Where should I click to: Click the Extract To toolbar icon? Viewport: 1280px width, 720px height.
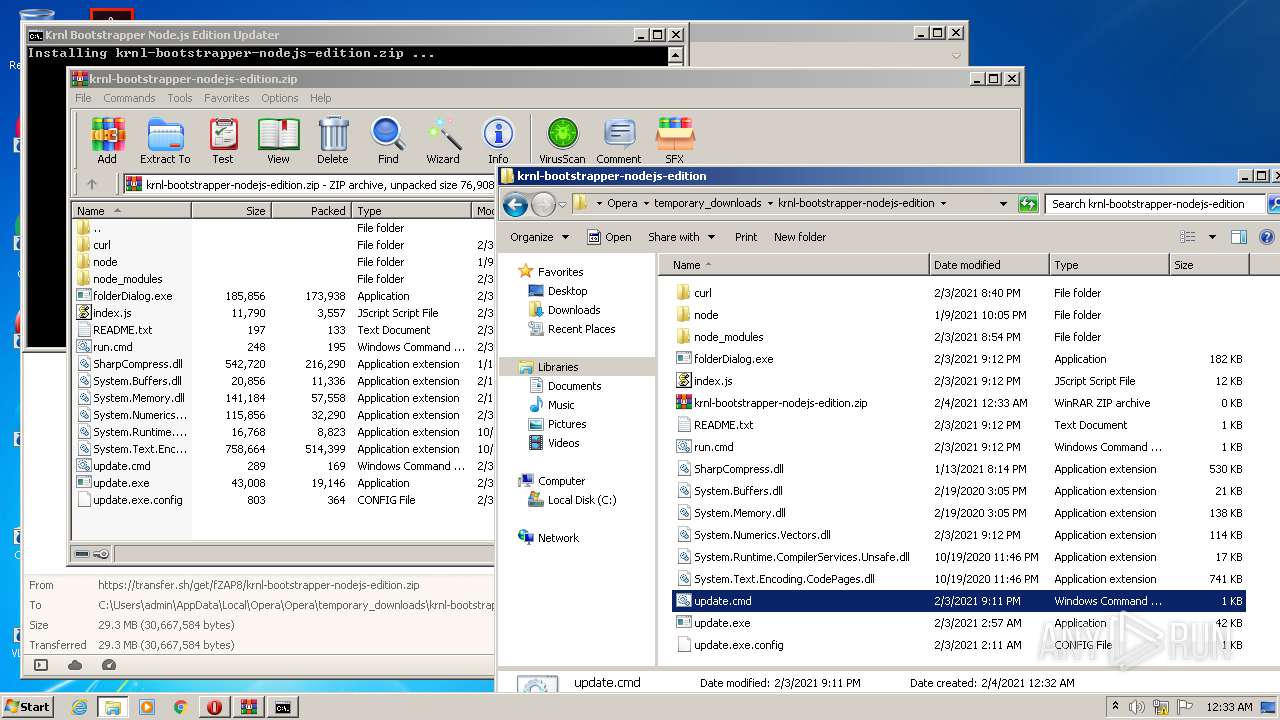[x=165, y=140]
